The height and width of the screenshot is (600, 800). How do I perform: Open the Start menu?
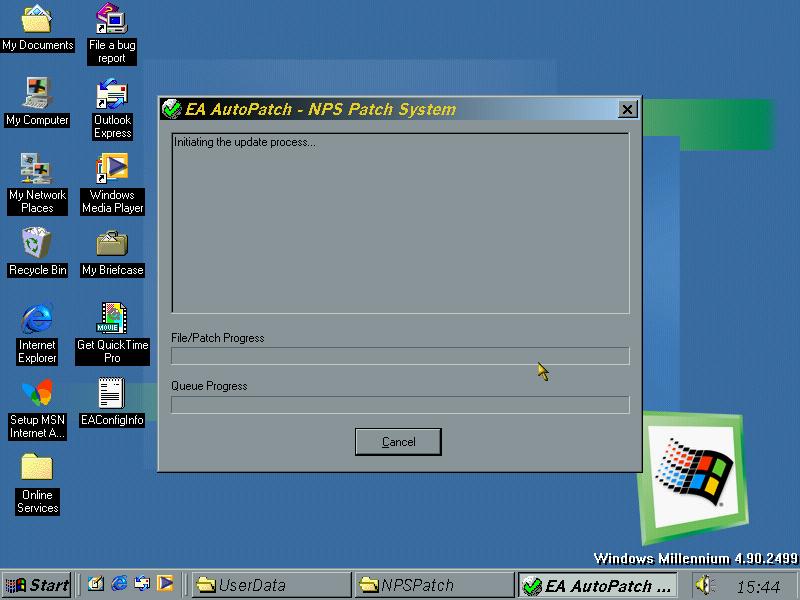pos(37,585)
